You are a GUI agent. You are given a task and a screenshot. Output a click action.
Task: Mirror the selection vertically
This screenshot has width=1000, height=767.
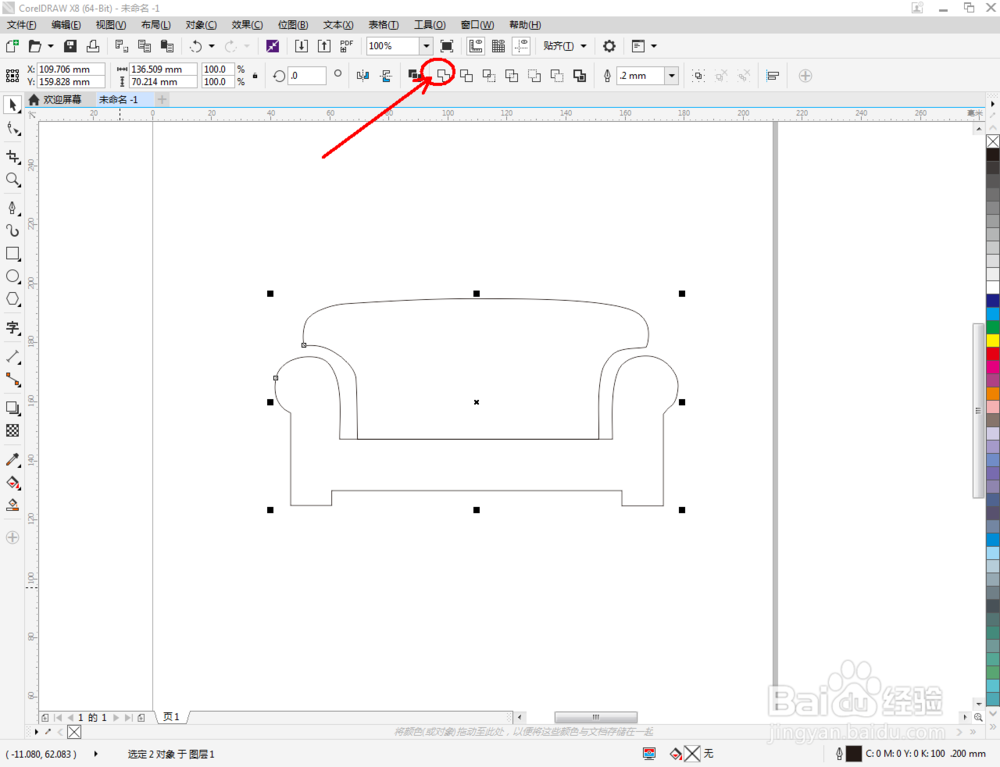click(x=386, y=76)
